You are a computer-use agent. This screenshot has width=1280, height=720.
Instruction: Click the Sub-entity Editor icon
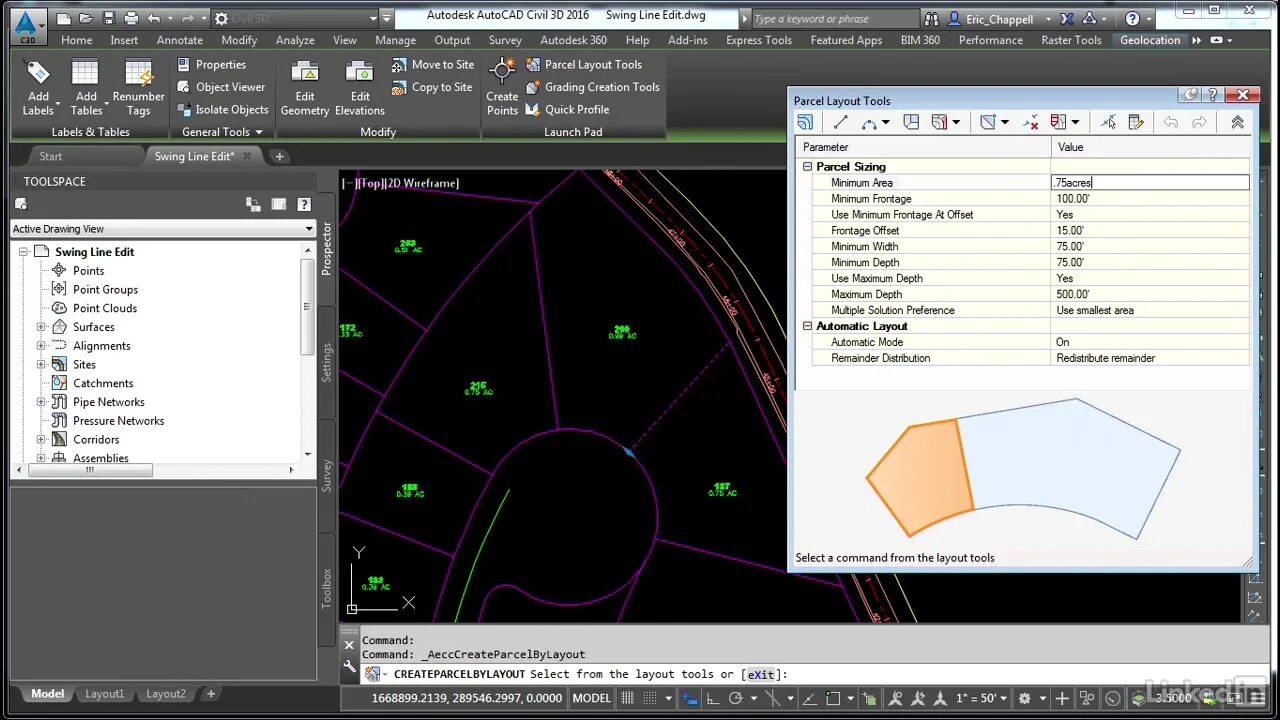tap(1136, 122)
